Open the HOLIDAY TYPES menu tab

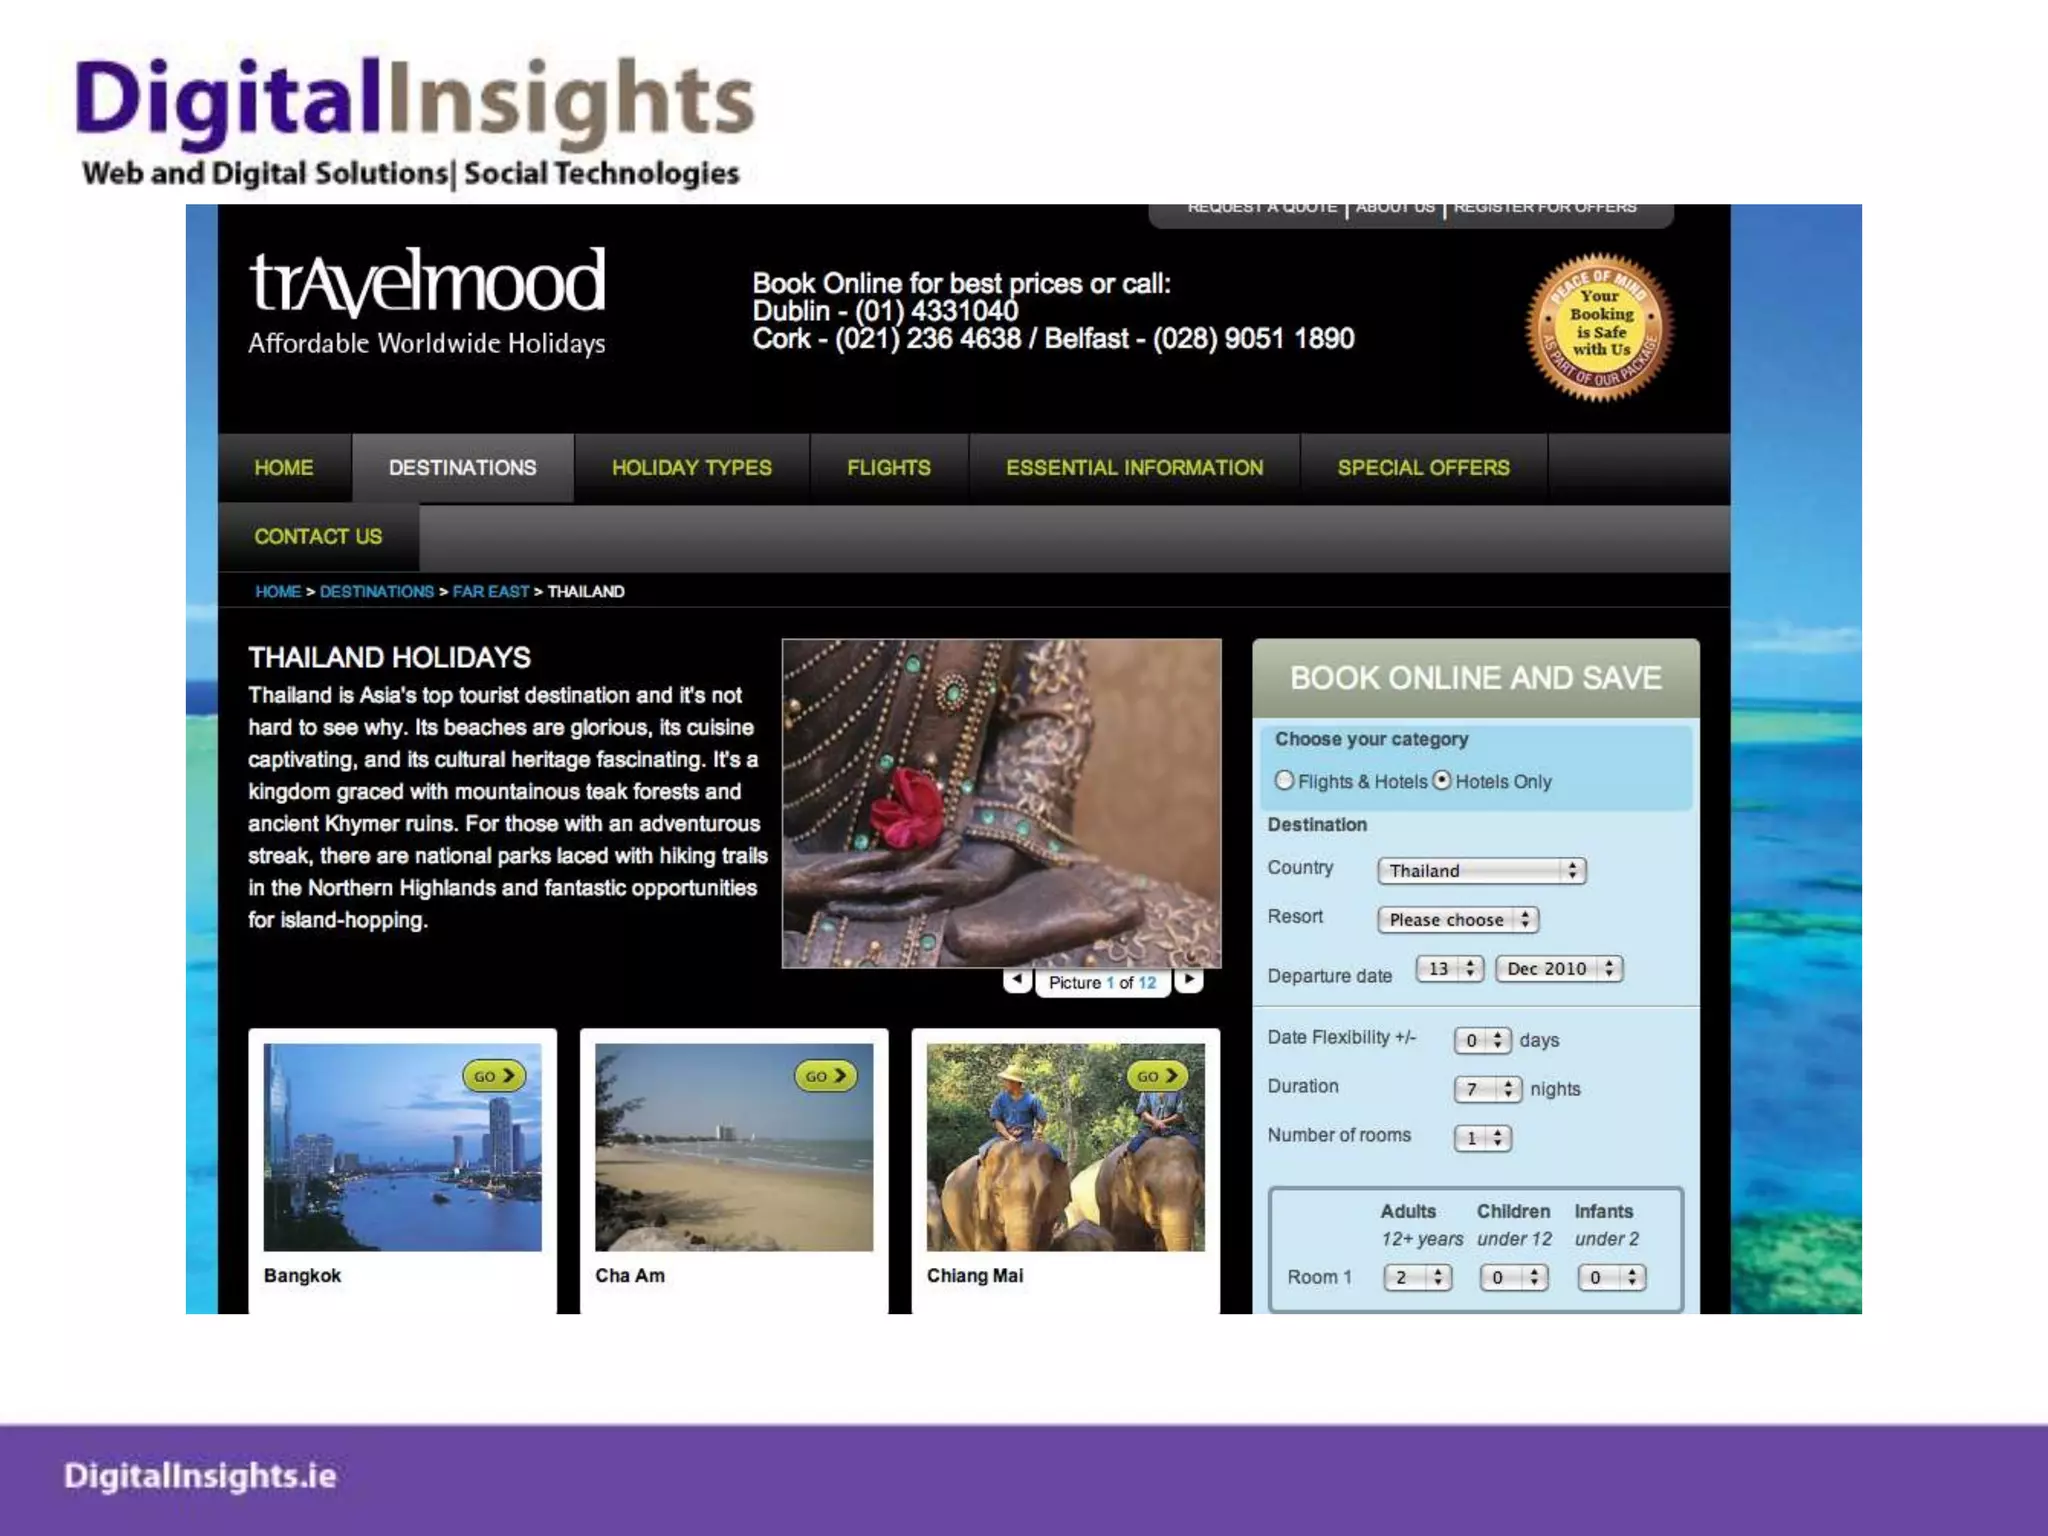click(x=691, y=468)
